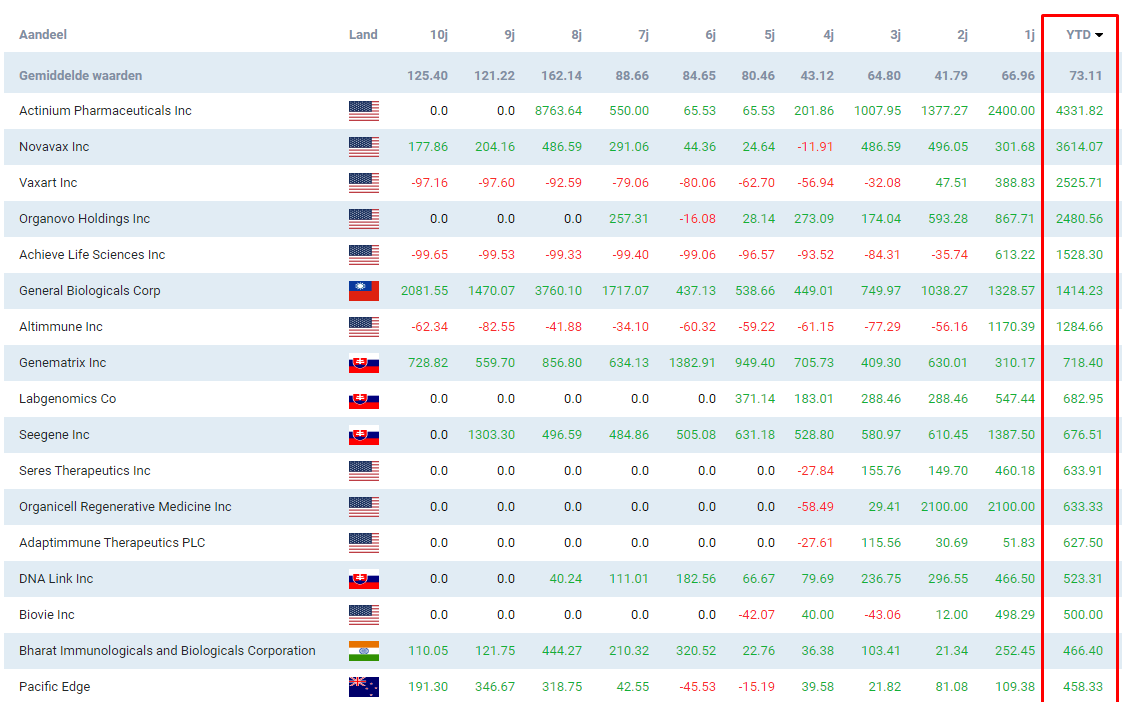The width and height of the screenshot is (1122, 702).
Task: Open the Seegene Inc stock page
Action: pyautogui.click(x=54, y=435)
